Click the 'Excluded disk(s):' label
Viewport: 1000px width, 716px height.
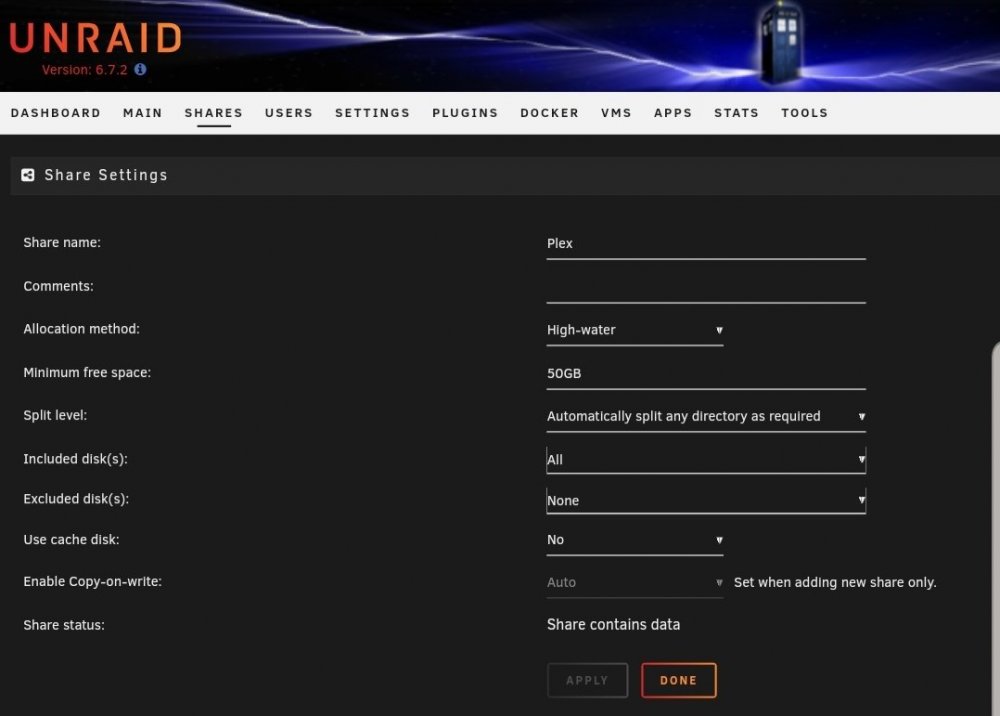coord(76,499)
